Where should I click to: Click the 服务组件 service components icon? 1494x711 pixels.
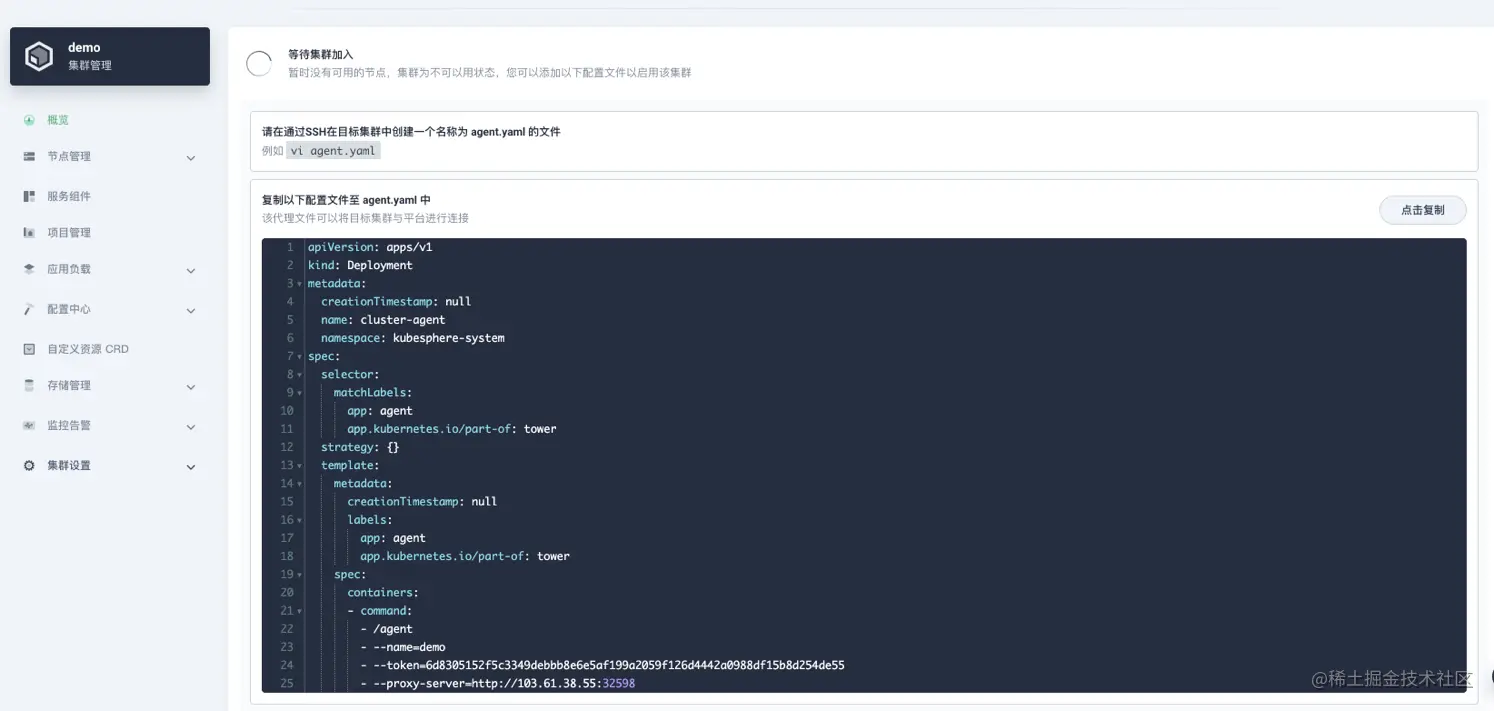[x=29, y=196]
